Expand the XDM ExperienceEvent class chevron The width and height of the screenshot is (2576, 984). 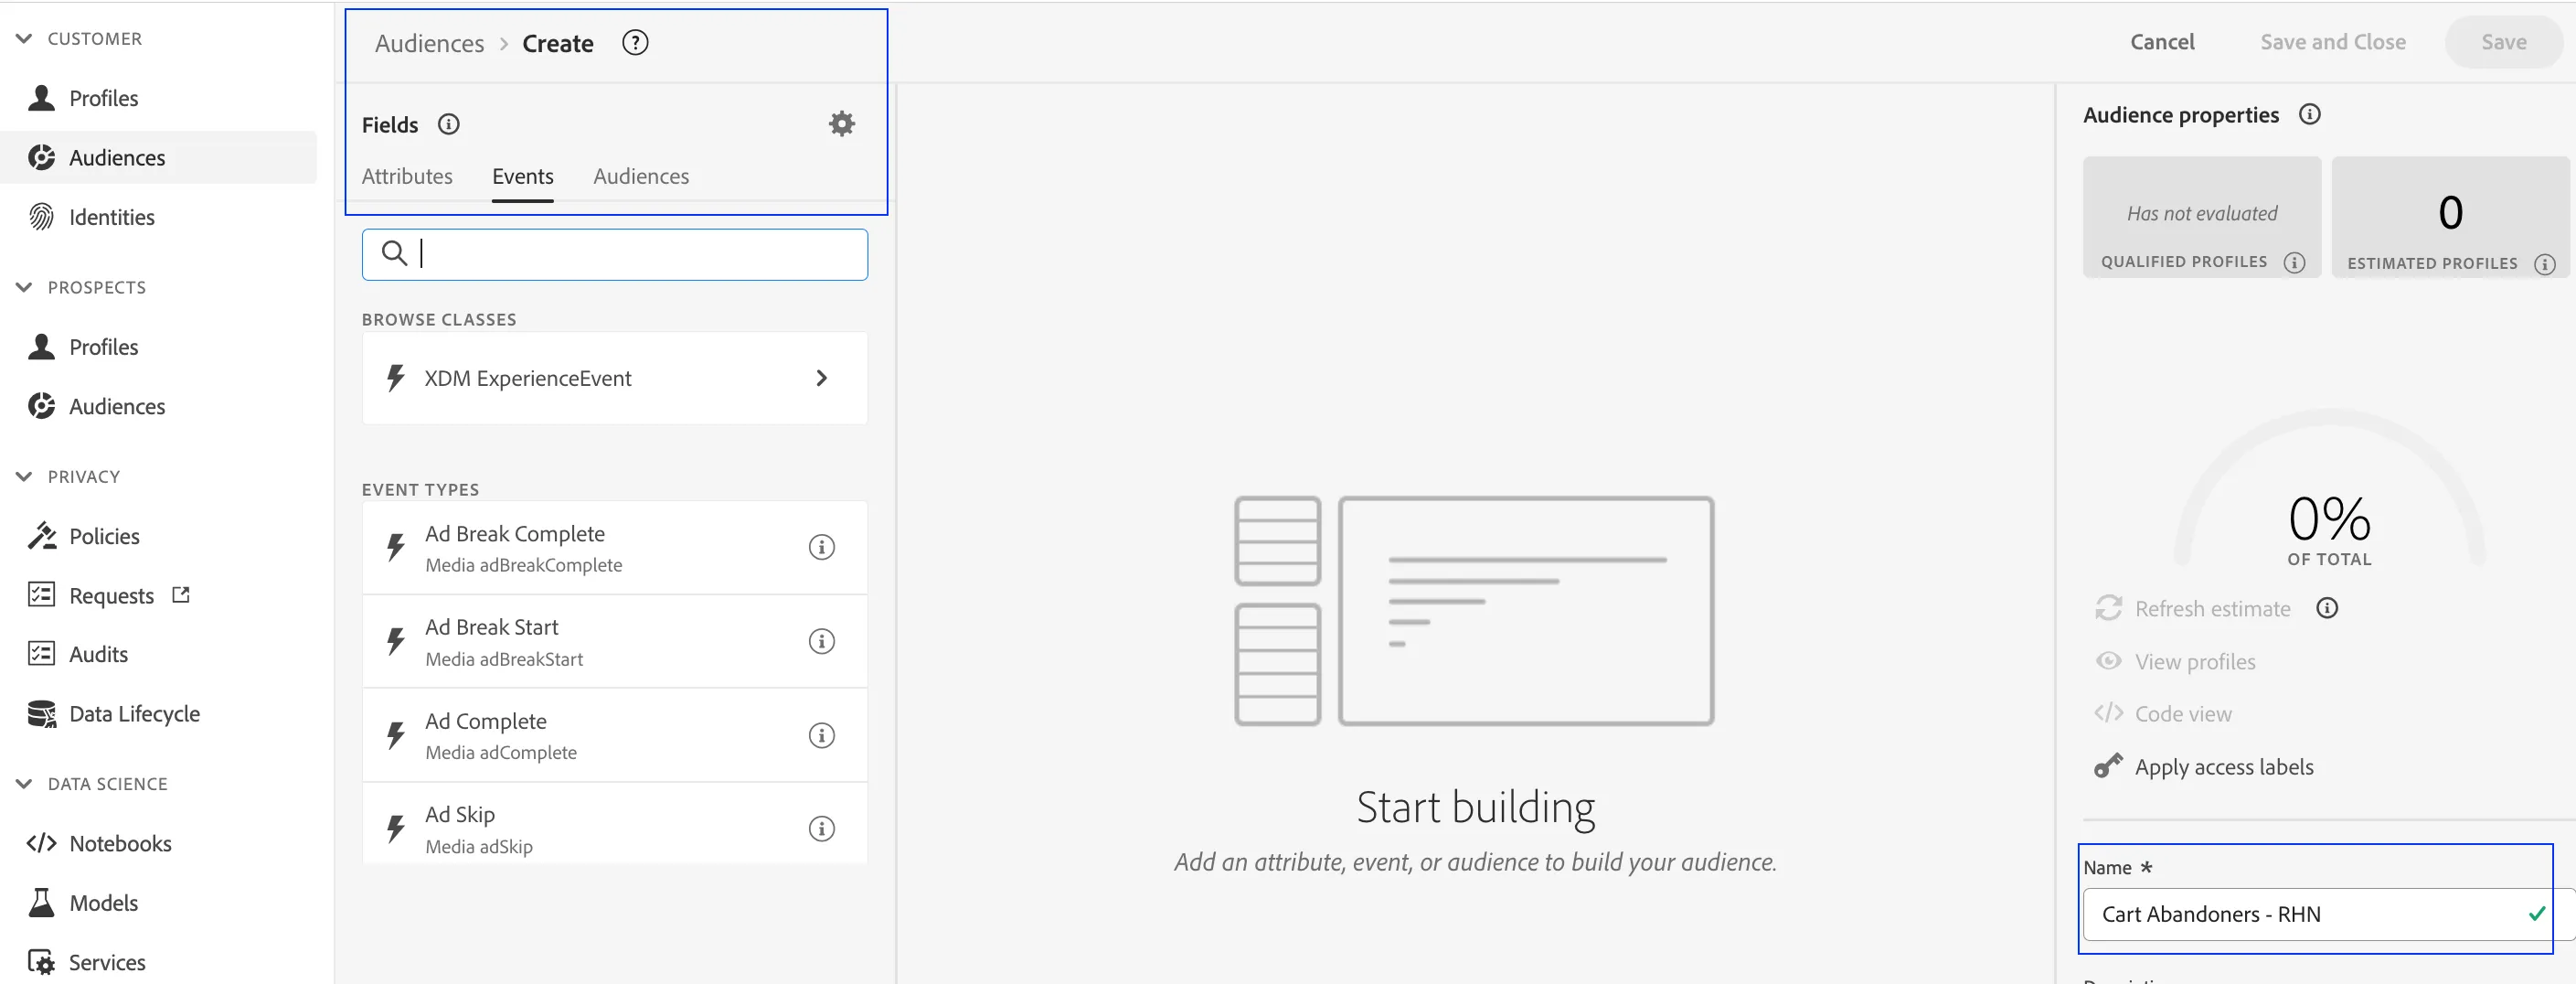[x=821, y=378]
